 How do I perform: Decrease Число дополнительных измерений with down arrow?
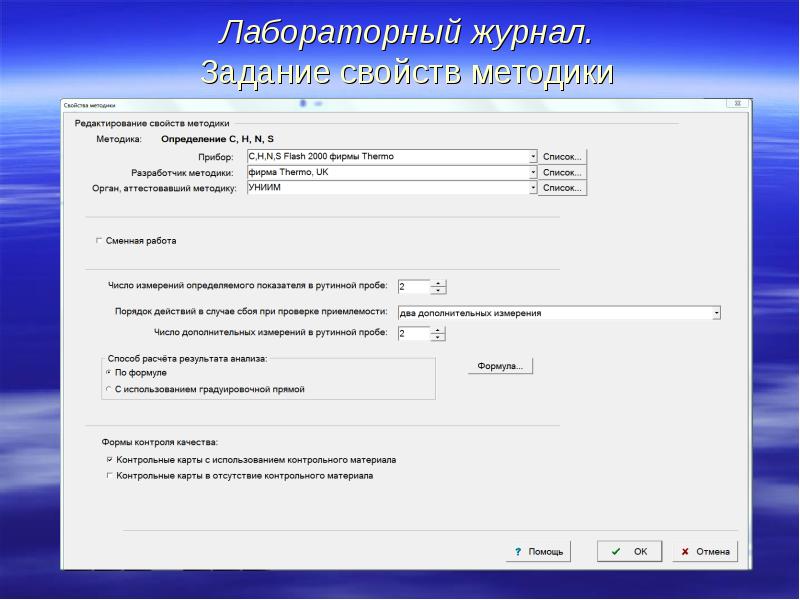[x=438, y=337]
